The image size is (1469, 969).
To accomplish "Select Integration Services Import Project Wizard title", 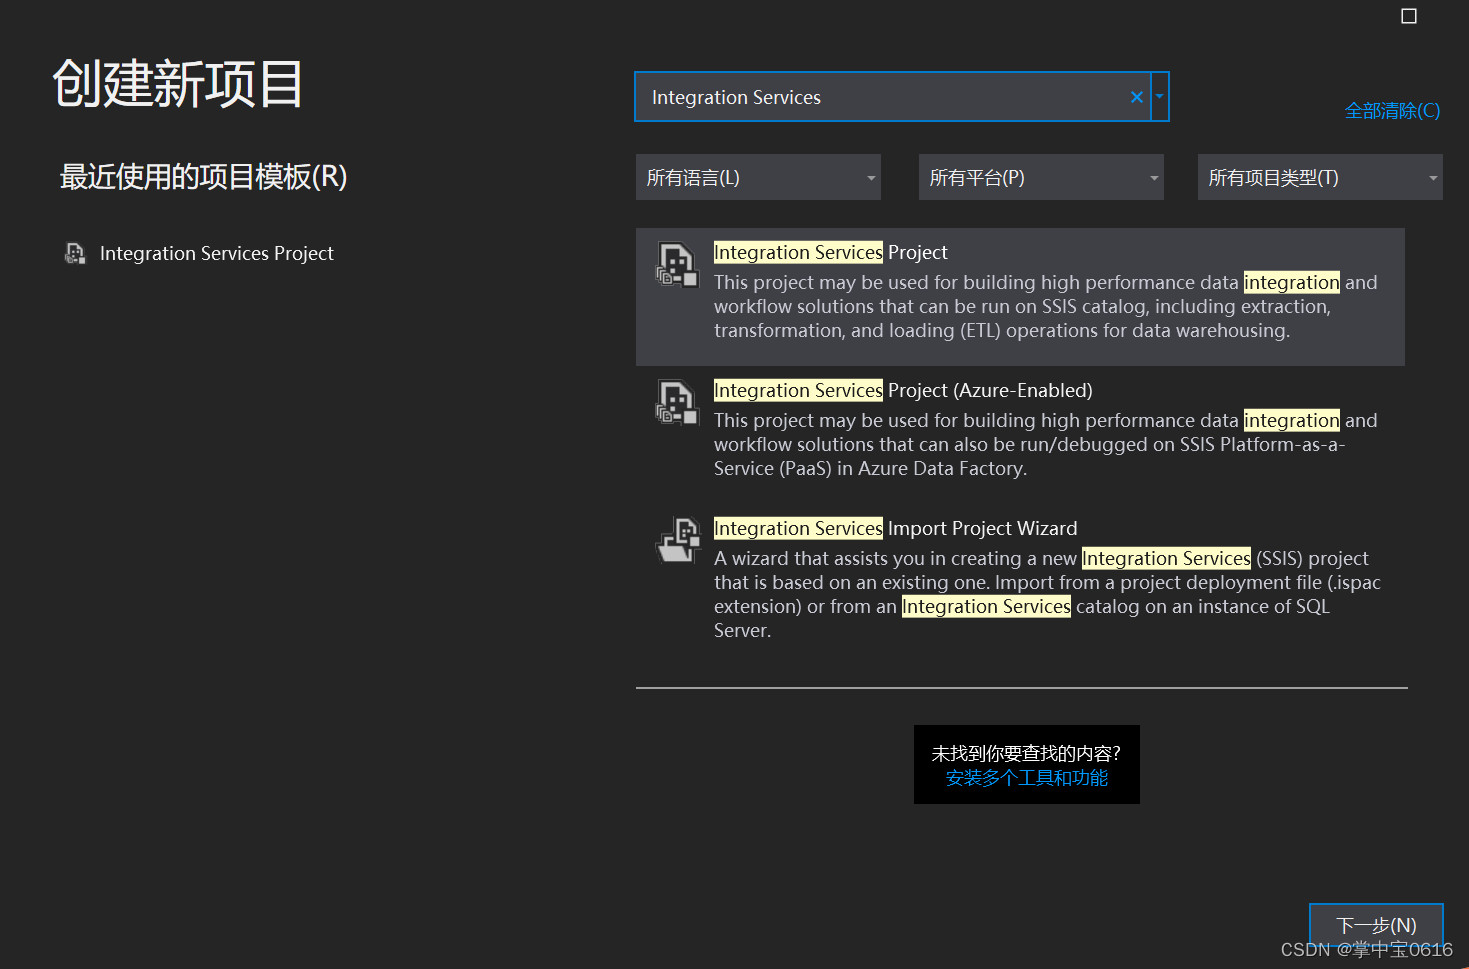I will coord(896,528).
